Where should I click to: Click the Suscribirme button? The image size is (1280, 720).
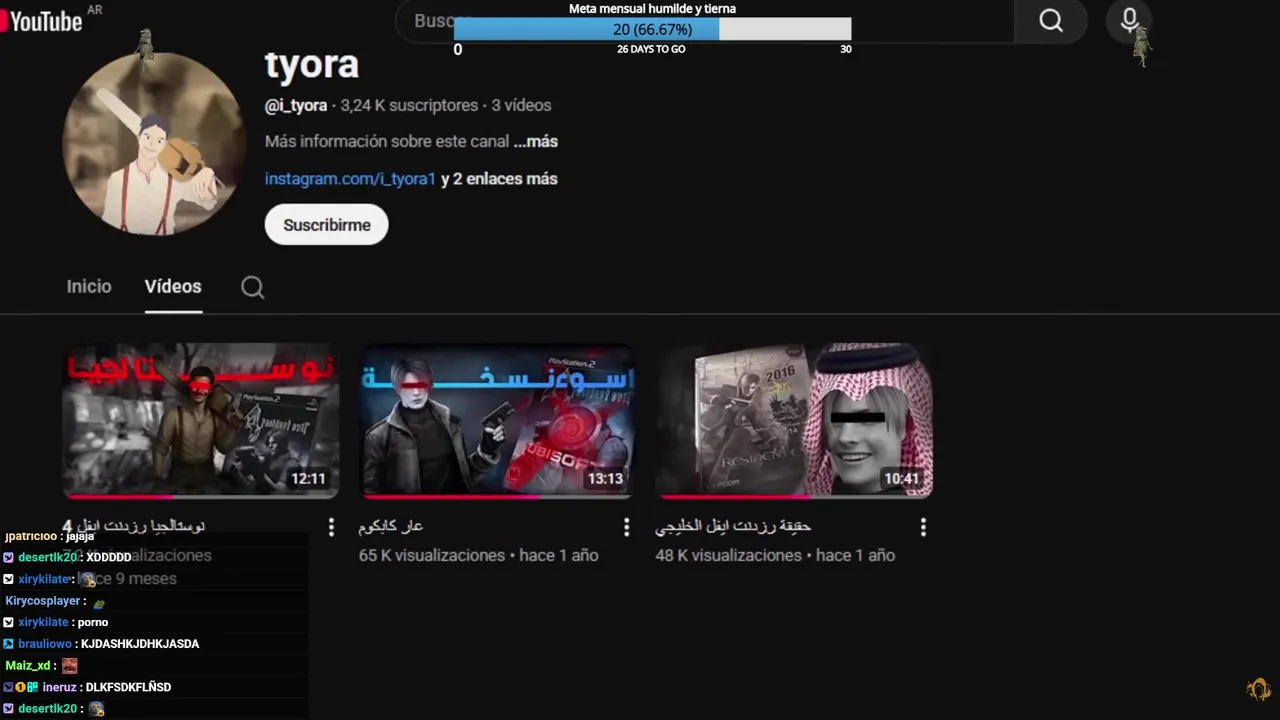coord(326,225)
